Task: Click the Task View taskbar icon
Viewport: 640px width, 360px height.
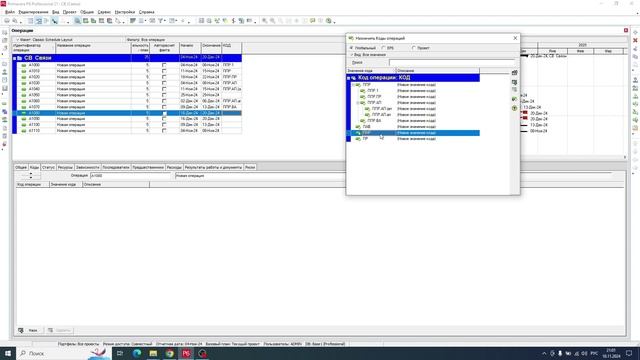Action: pos(120,353)
